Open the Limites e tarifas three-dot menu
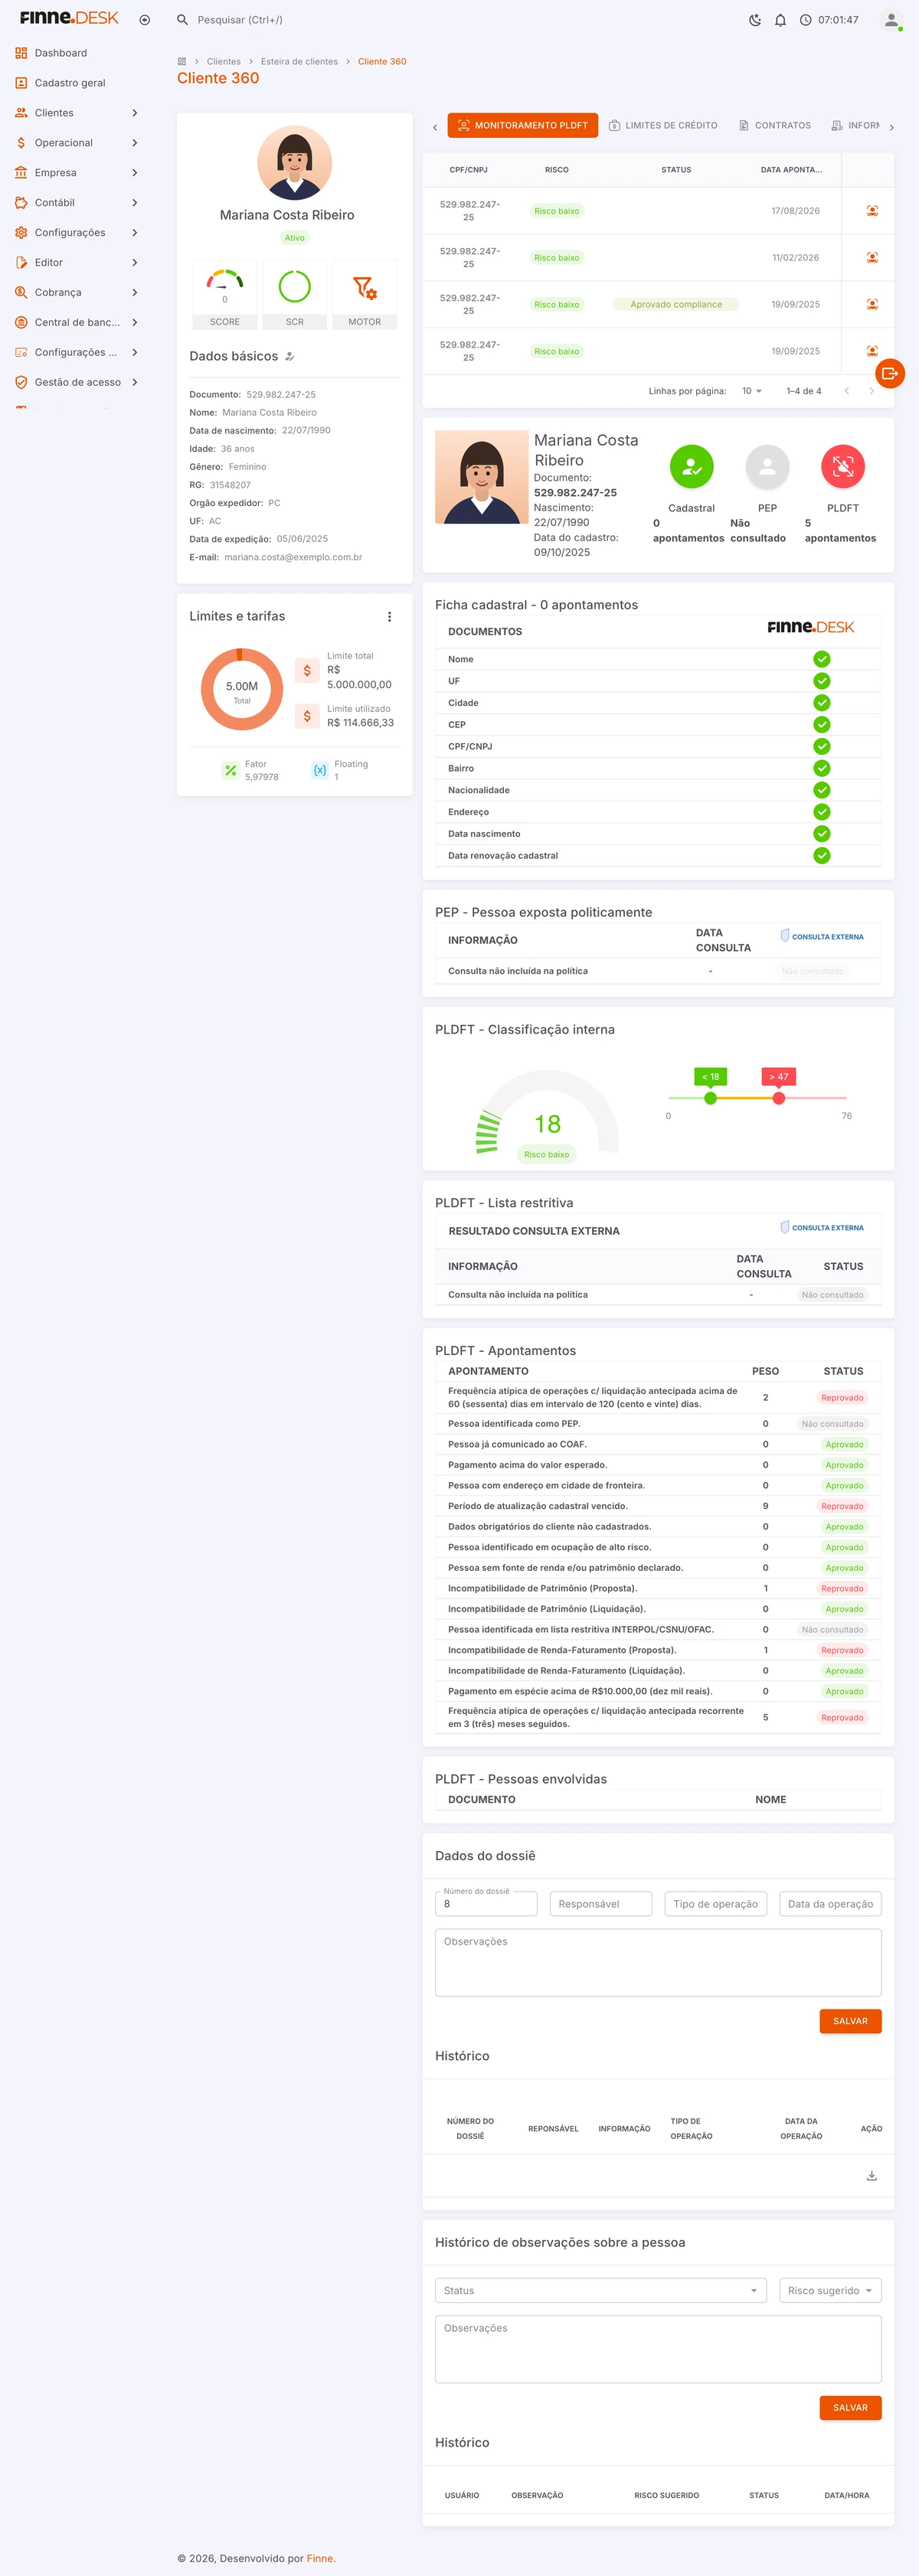Image resolution: width=919 pixels, height=2576 pixels. (390, 617)
